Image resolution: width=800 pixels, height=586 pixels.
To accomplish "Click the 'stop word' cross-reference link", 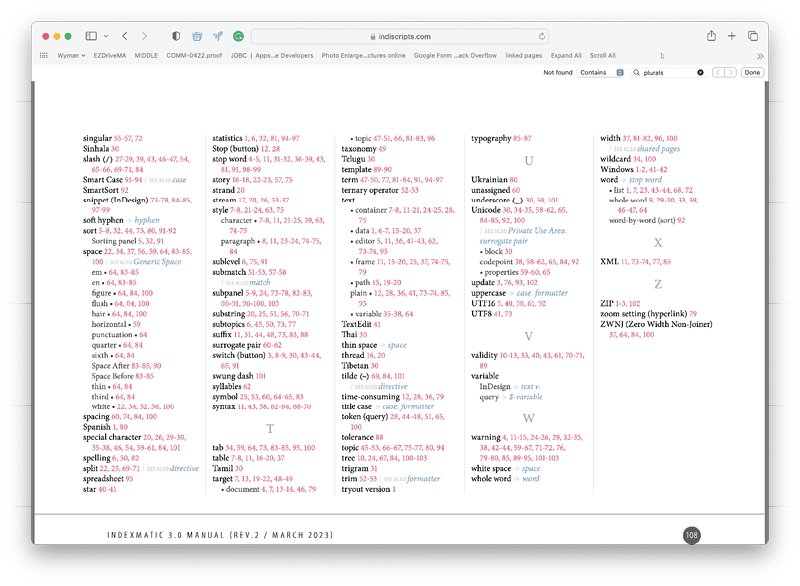I will click(x=645, y=180).
